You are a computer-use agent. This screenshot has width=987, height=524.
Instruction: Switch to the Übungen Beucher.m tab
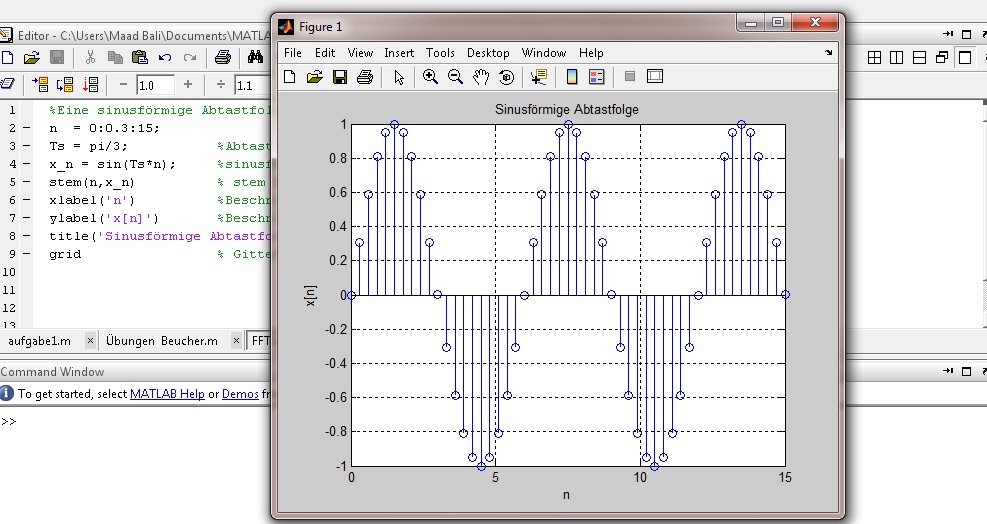(161, 341)
